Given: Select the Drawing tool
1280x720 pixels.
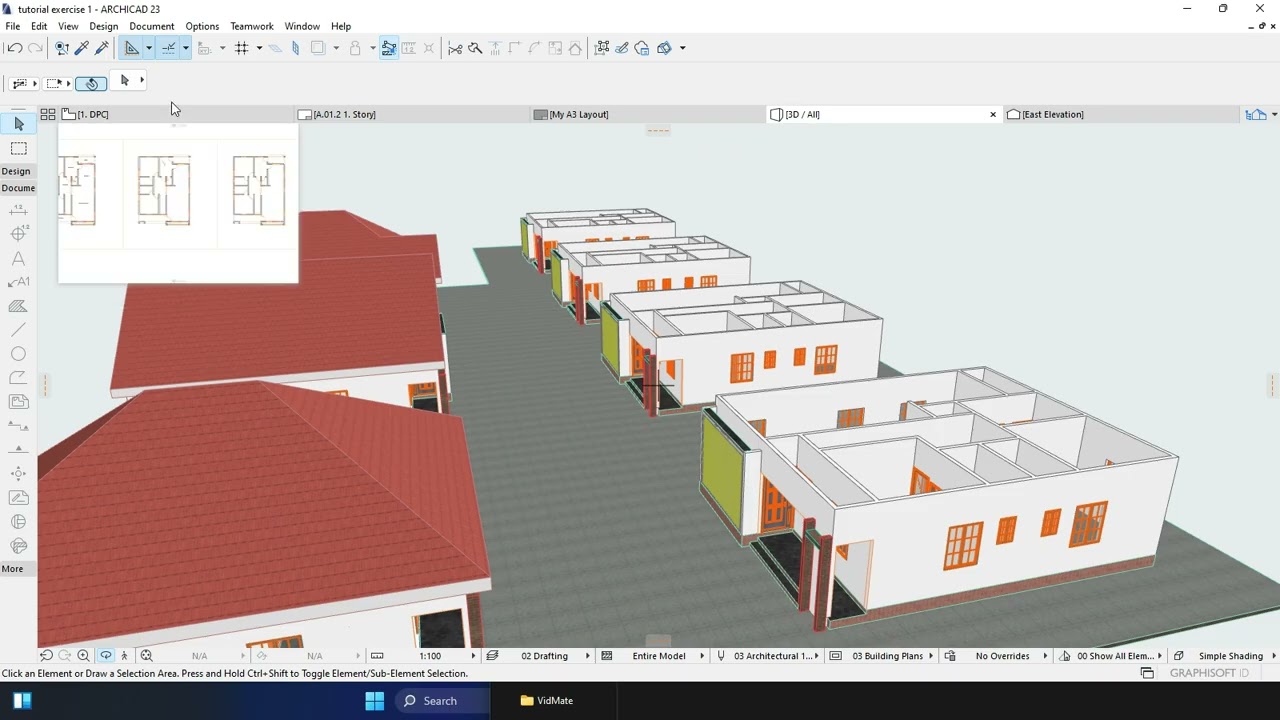Looking at the screenshot, I should coord(18,402).
